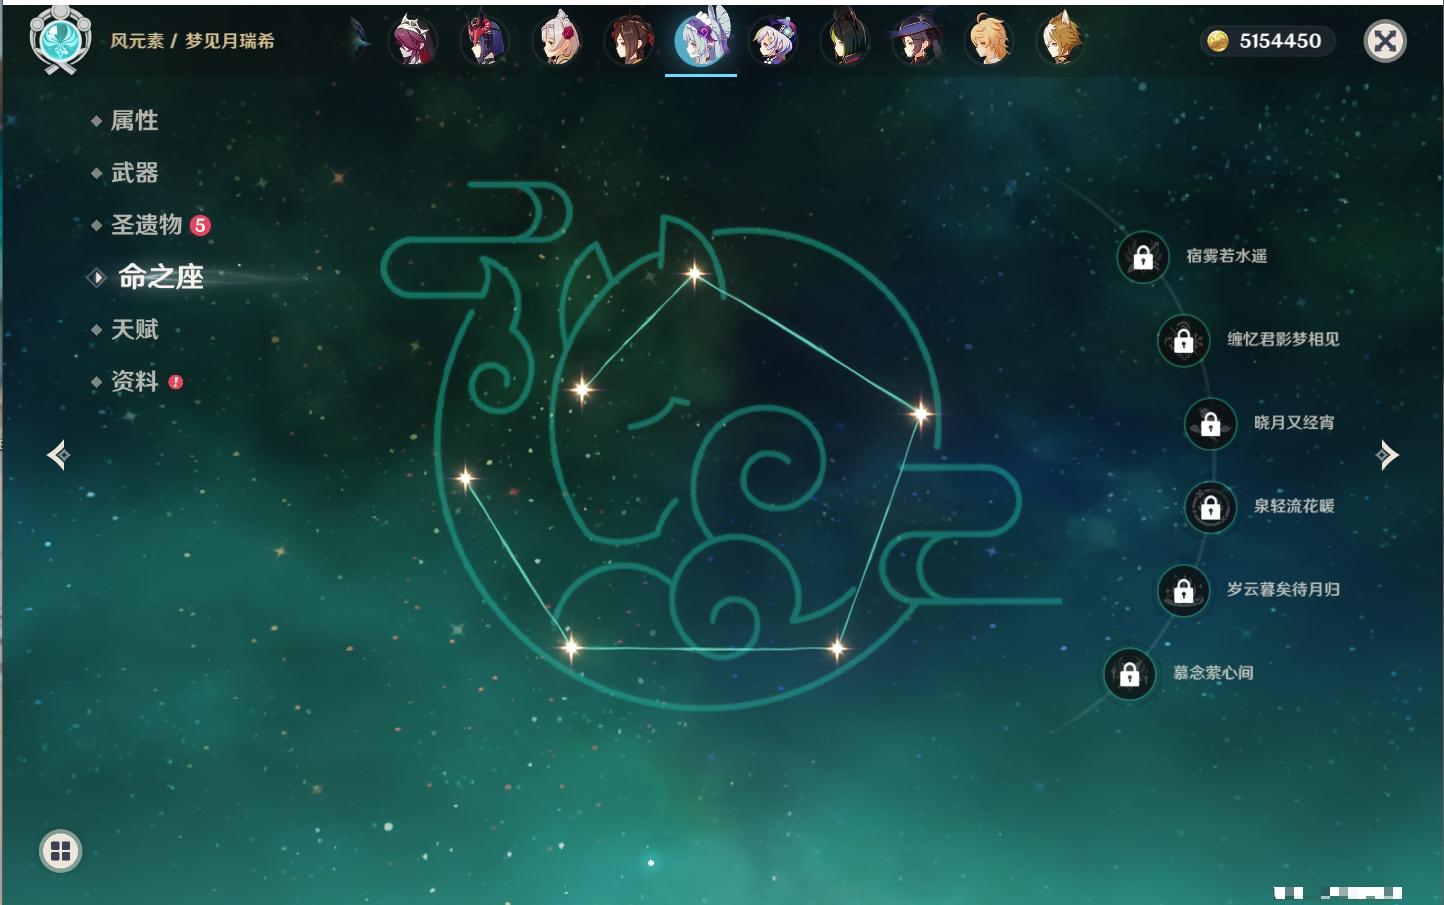Switch to Qiqi's purple-hat portrait
This screenshot has width=1444, height=905.
point(774,41)
